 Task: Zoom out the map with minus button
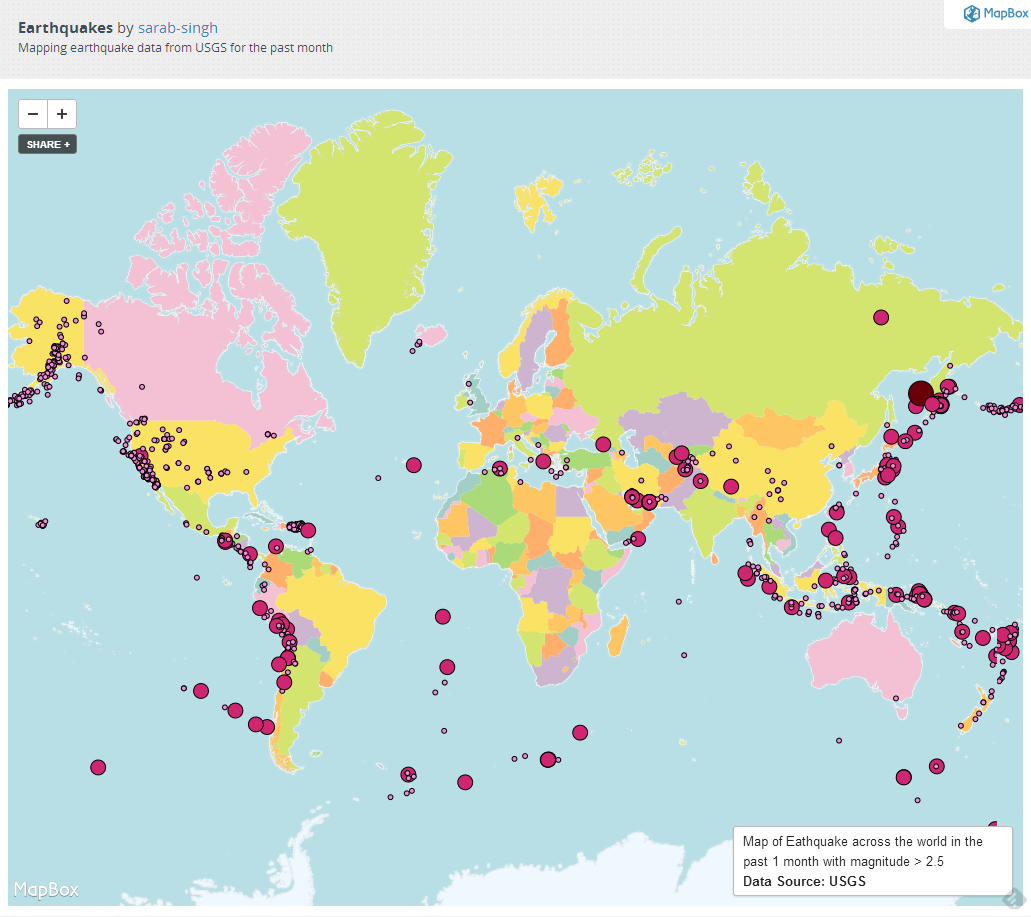tap(33, 114)
